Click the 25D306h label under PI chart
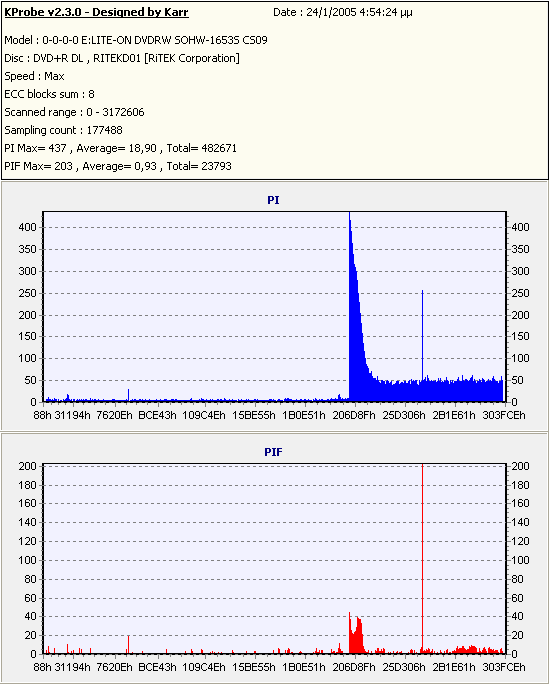This screenshot has width=549, height=684. [404, 415]
